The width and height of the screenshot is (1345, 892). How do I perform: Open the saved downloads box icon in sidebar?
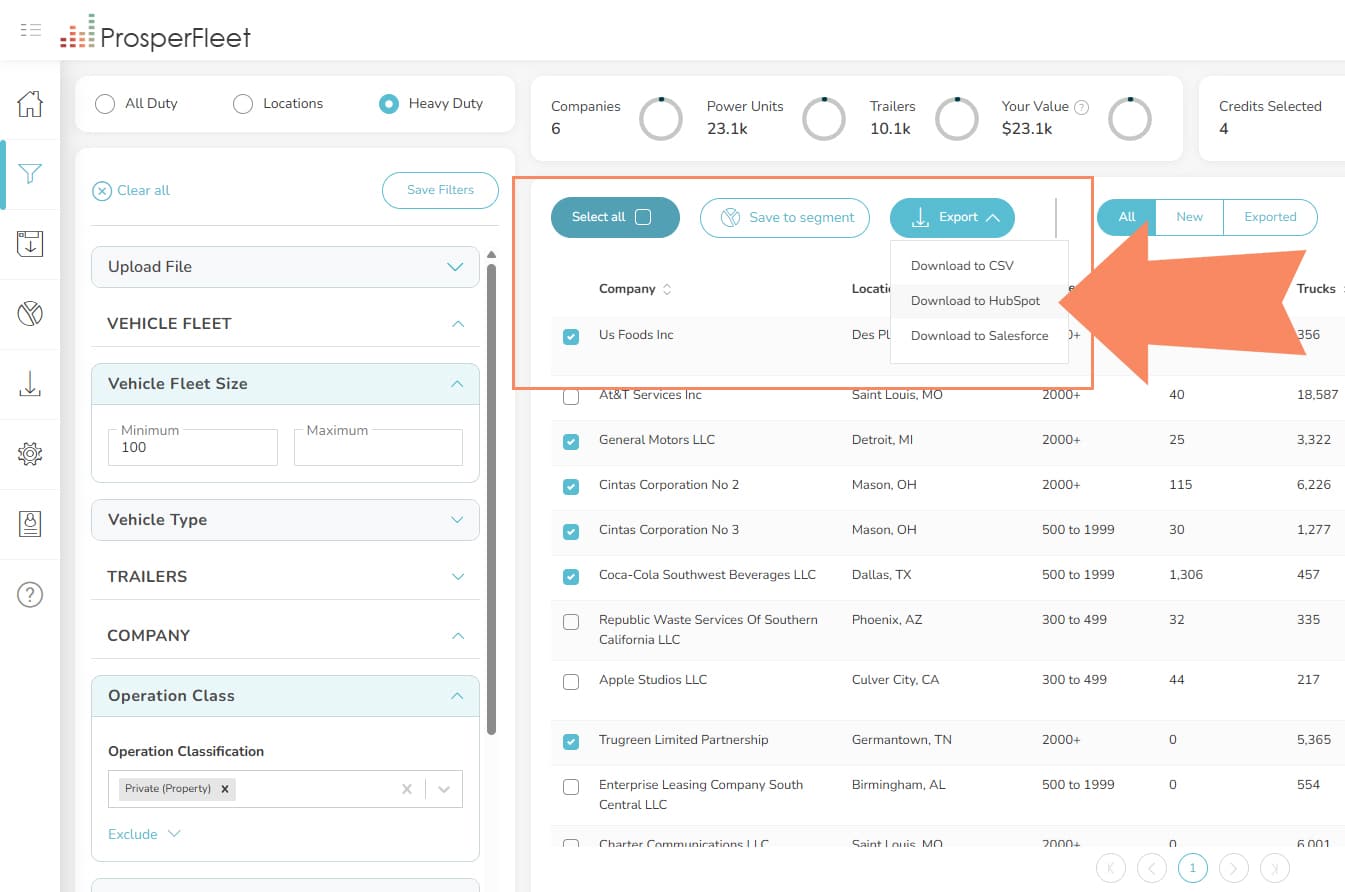(x=30, y=244)
